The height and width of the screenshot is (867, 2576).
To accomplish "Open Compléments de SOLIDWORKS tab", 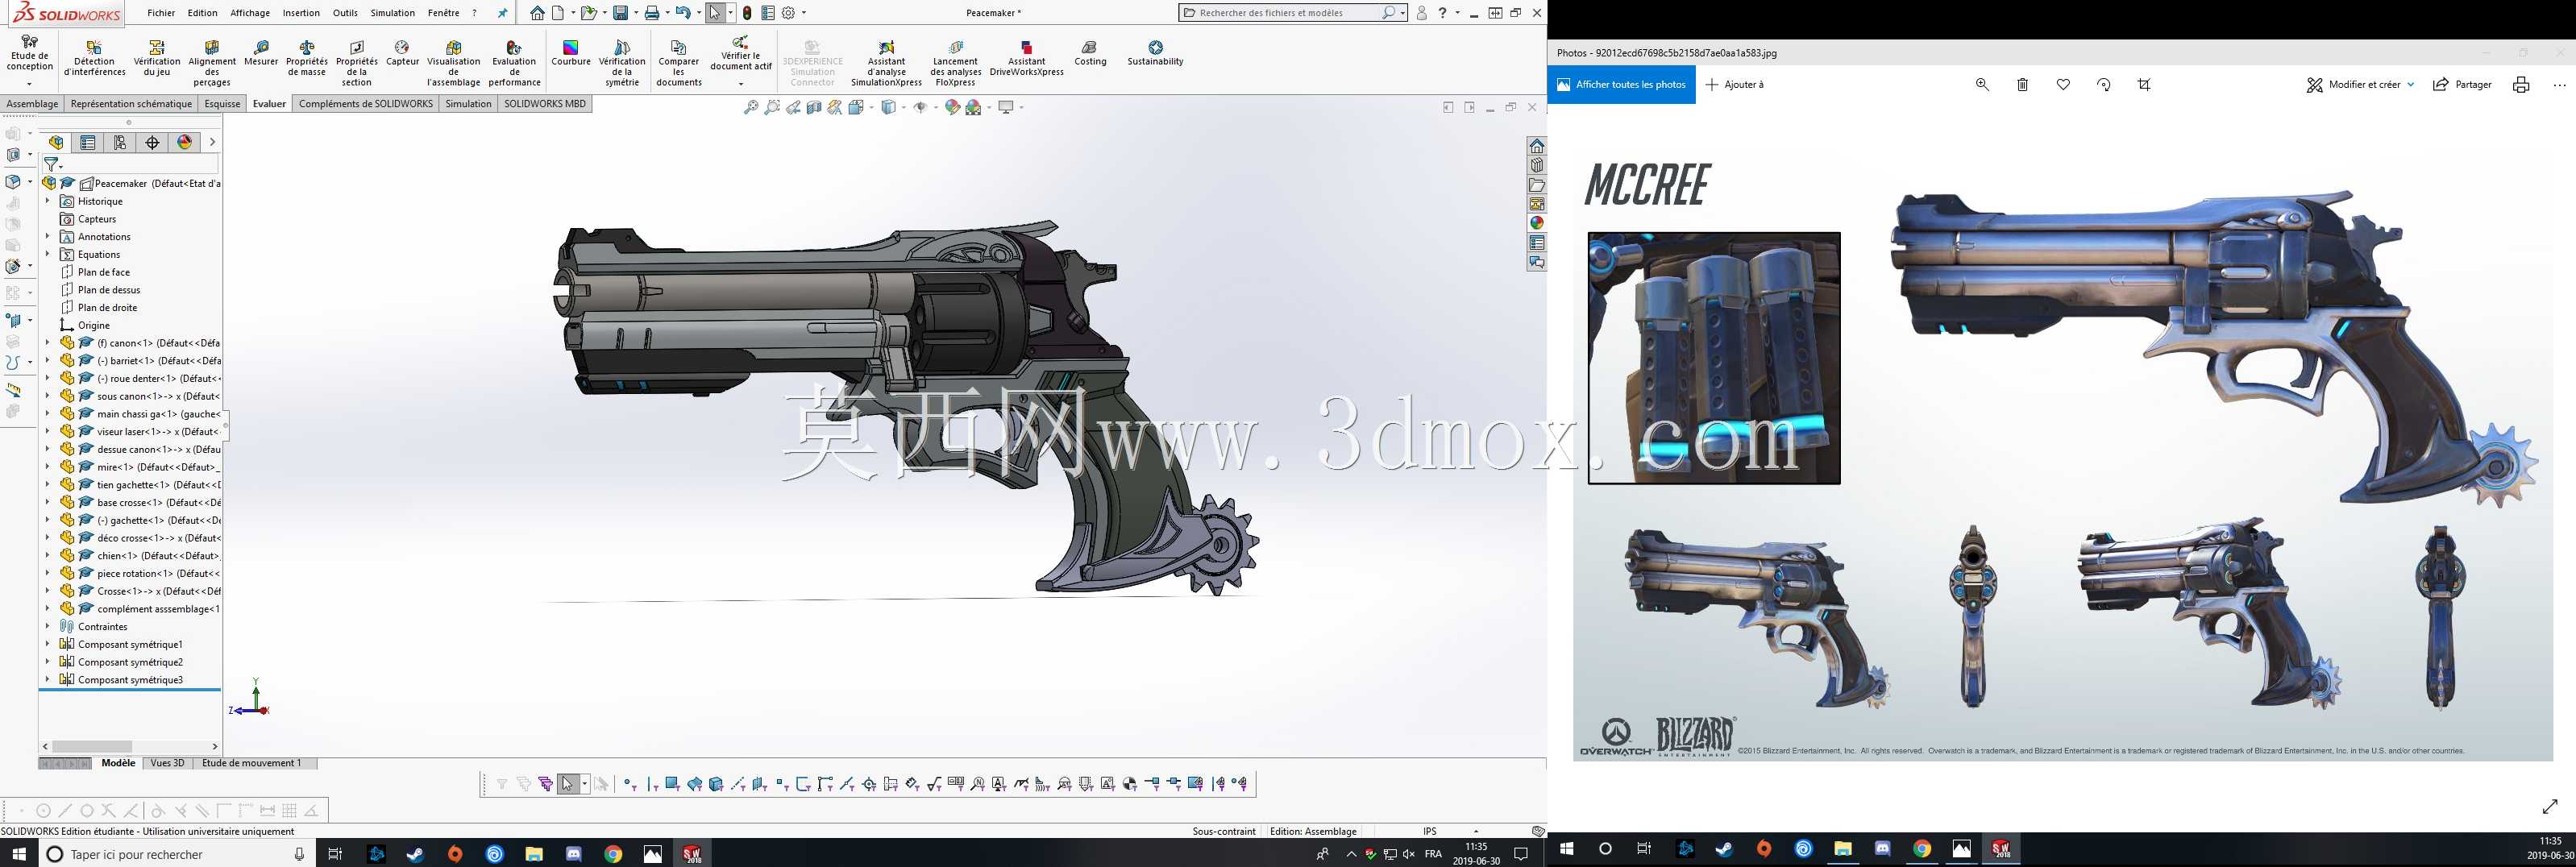I will [366, 104].
